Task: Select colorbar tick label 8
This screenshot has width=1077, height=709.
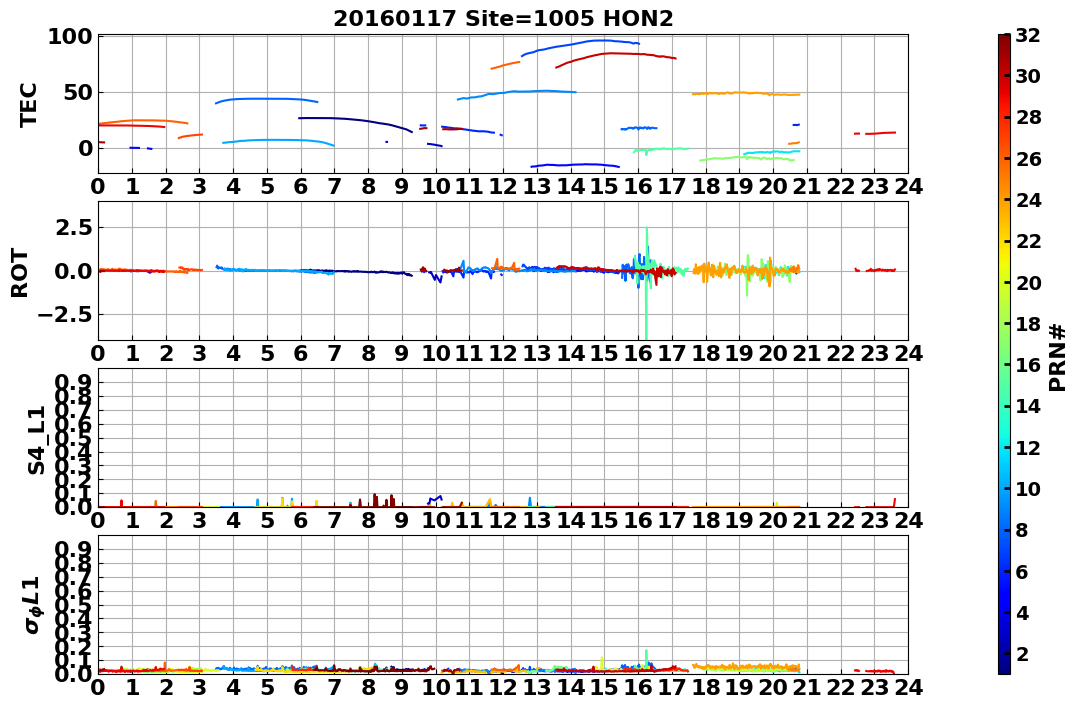Action: [1022, 530]
